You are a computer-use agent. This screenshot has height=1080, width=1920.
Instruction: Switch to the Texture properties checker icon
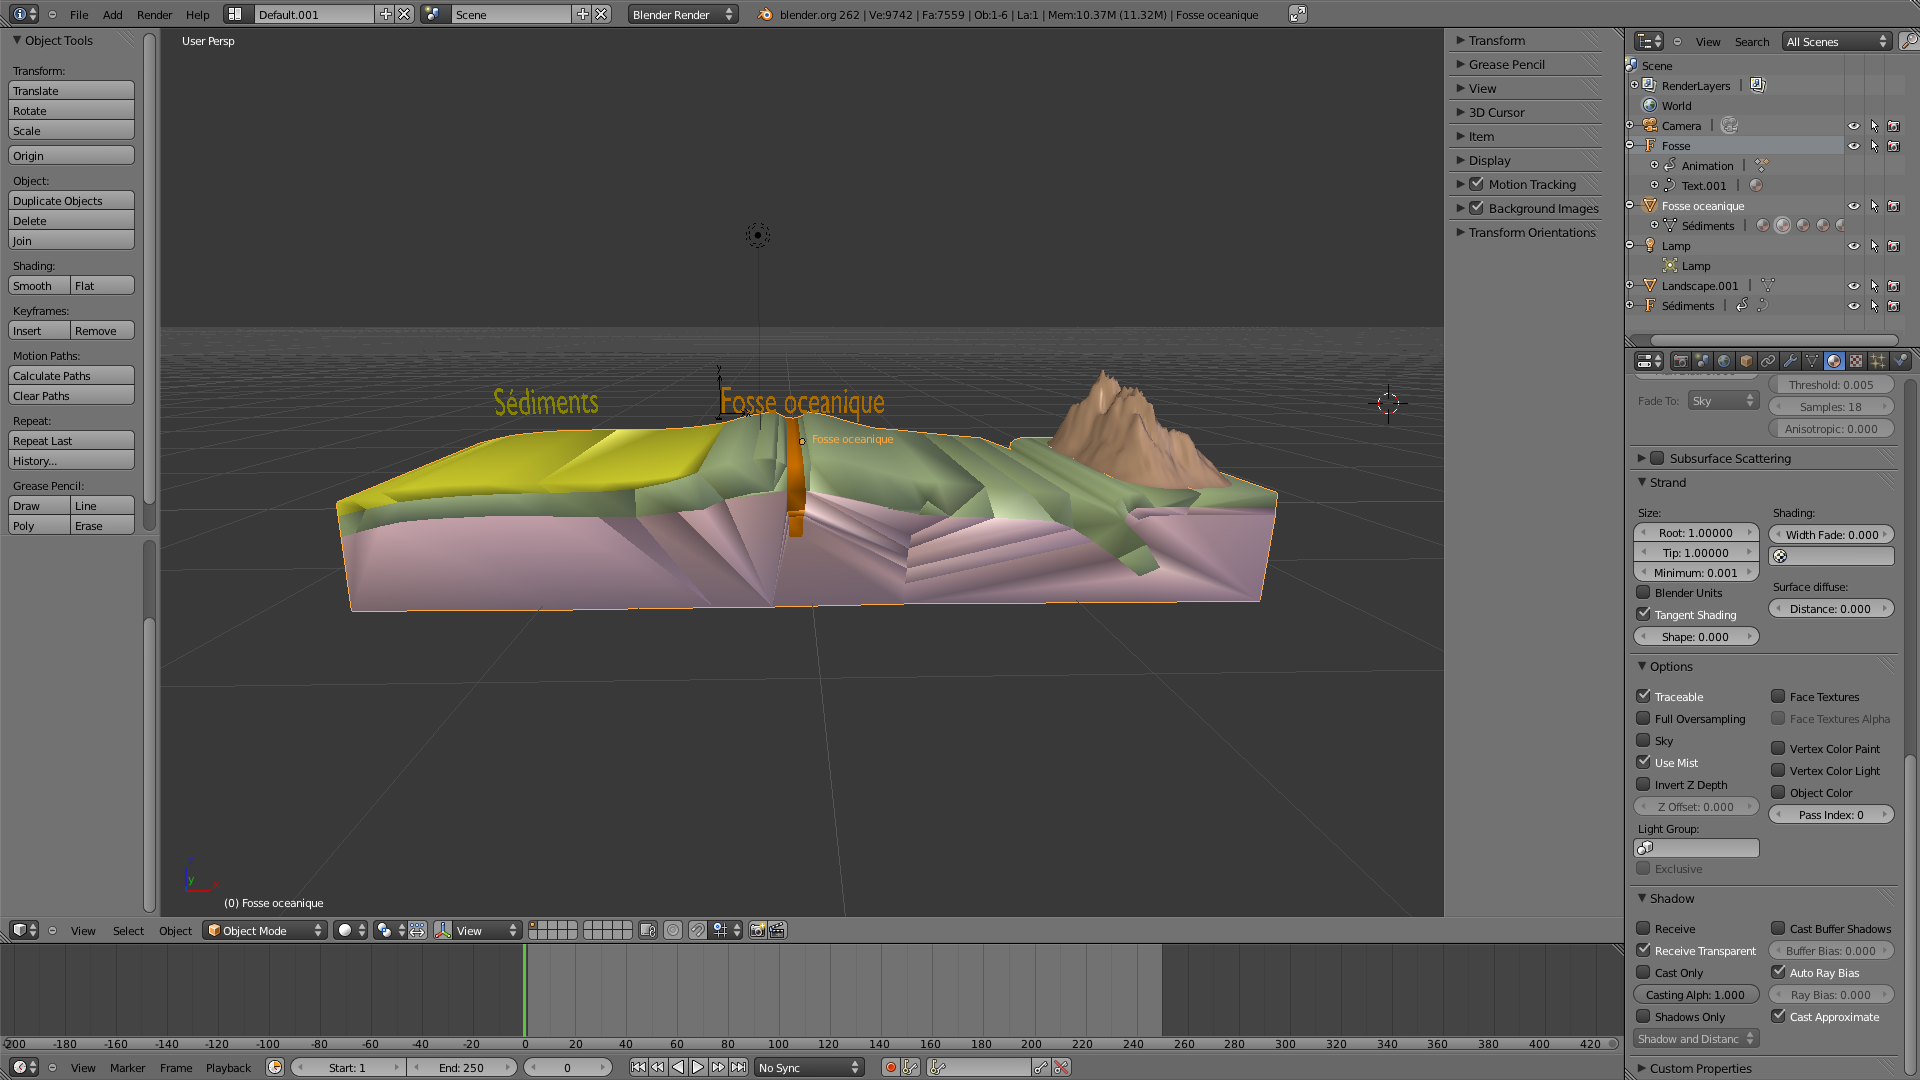[x=1856, y=361]
